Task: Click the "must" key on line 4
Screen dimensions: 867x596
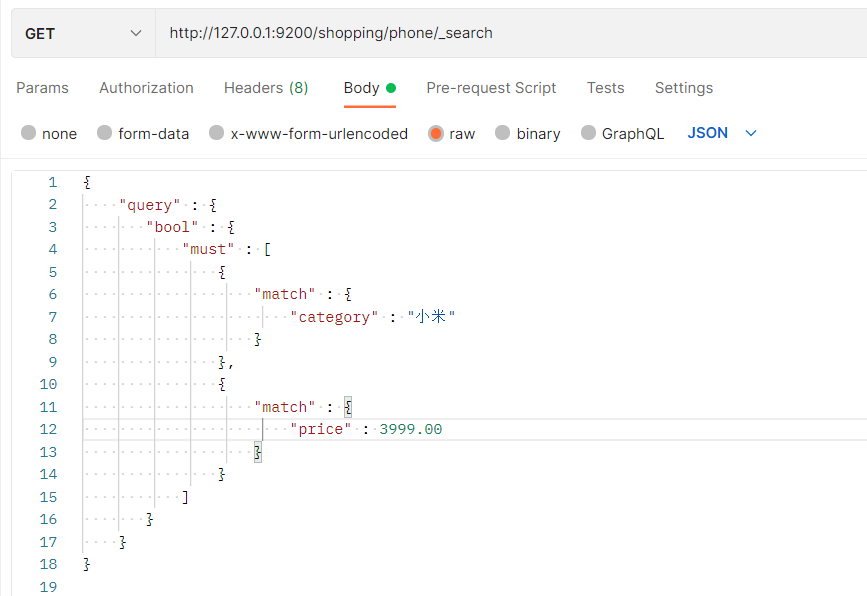Action: (x=208, y=249)
